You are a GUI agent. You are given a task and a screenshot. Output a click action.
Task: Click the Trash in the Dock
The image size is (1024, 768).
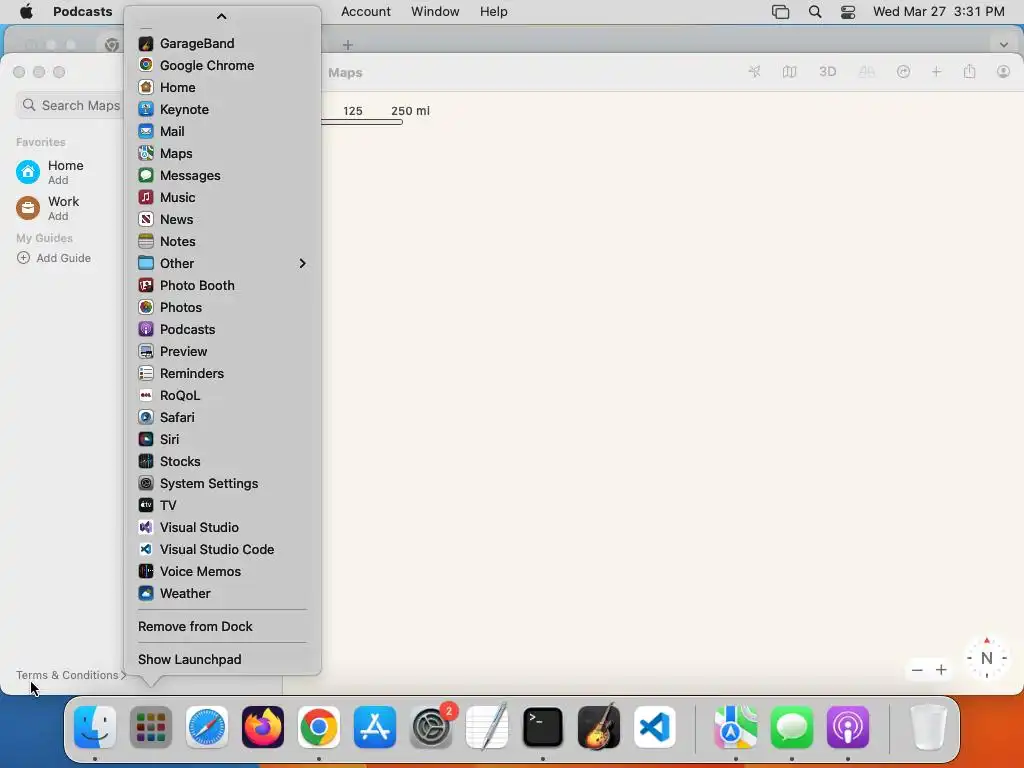point(928,727)
